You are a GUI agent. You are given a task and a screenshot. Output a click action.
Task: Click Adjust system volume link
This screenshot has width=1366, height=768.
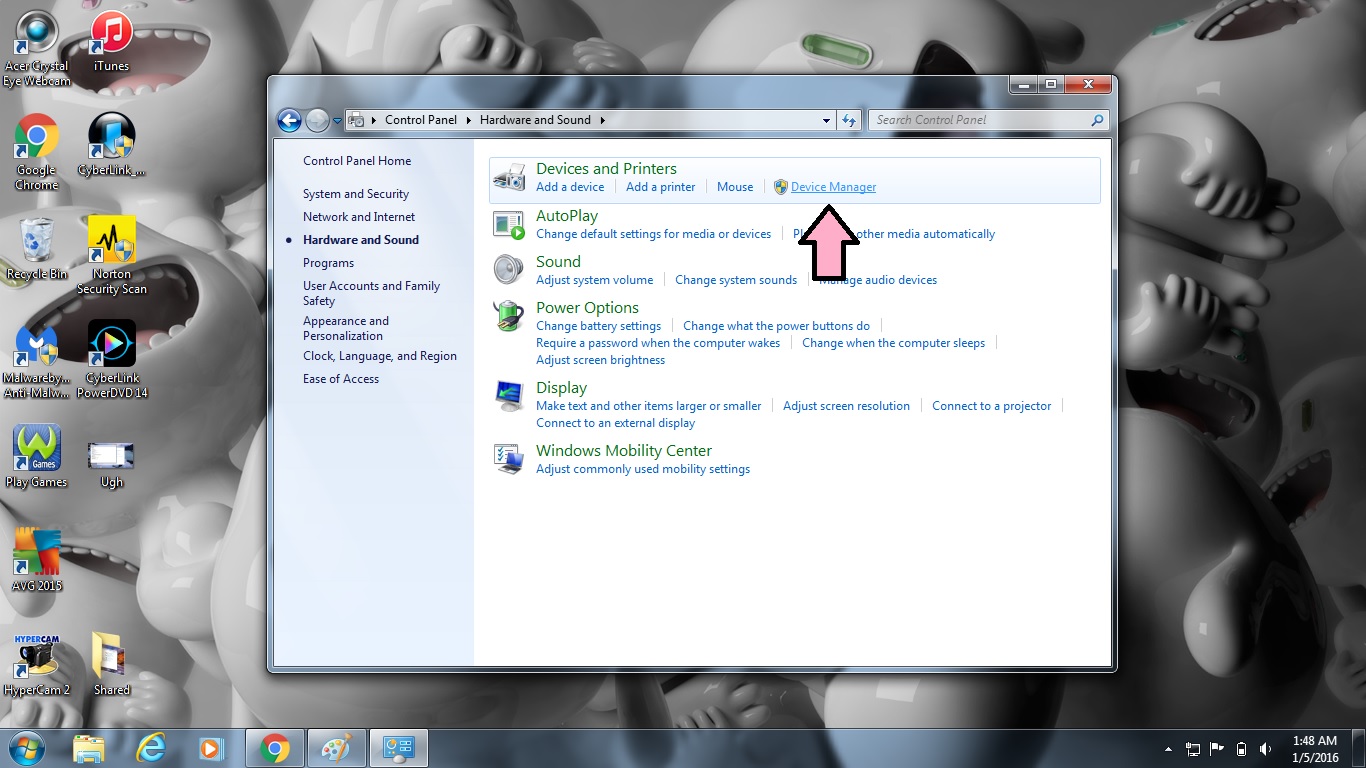point(594,280)
